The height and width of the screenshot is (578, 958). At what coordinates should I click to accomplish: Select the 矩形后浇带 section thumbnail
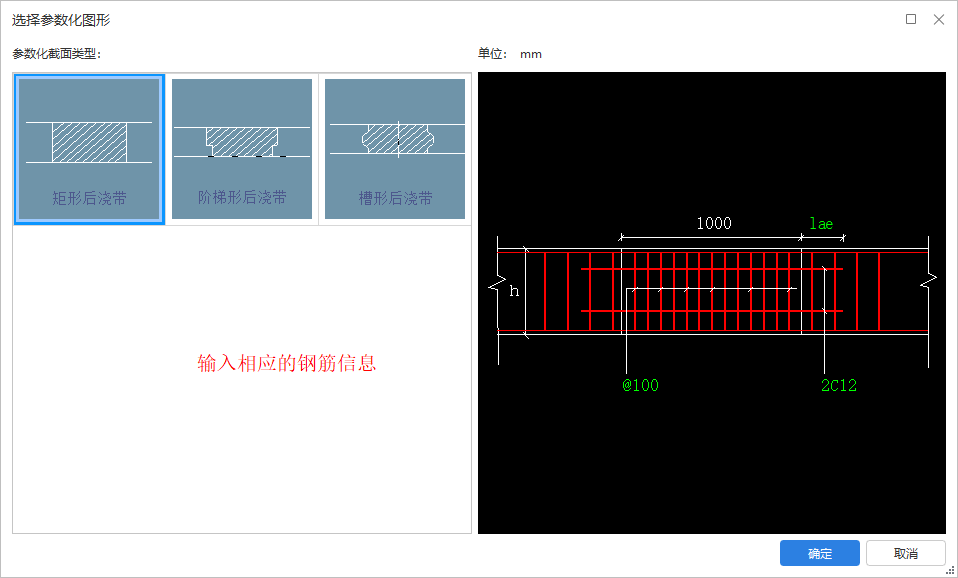point(89,149)
